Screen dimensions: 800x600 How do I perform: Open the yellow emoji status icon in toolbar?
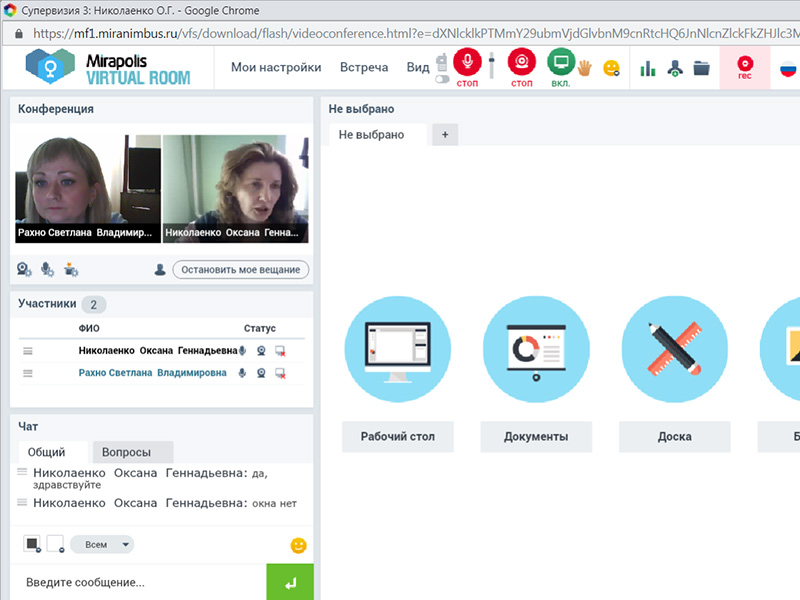611,68
